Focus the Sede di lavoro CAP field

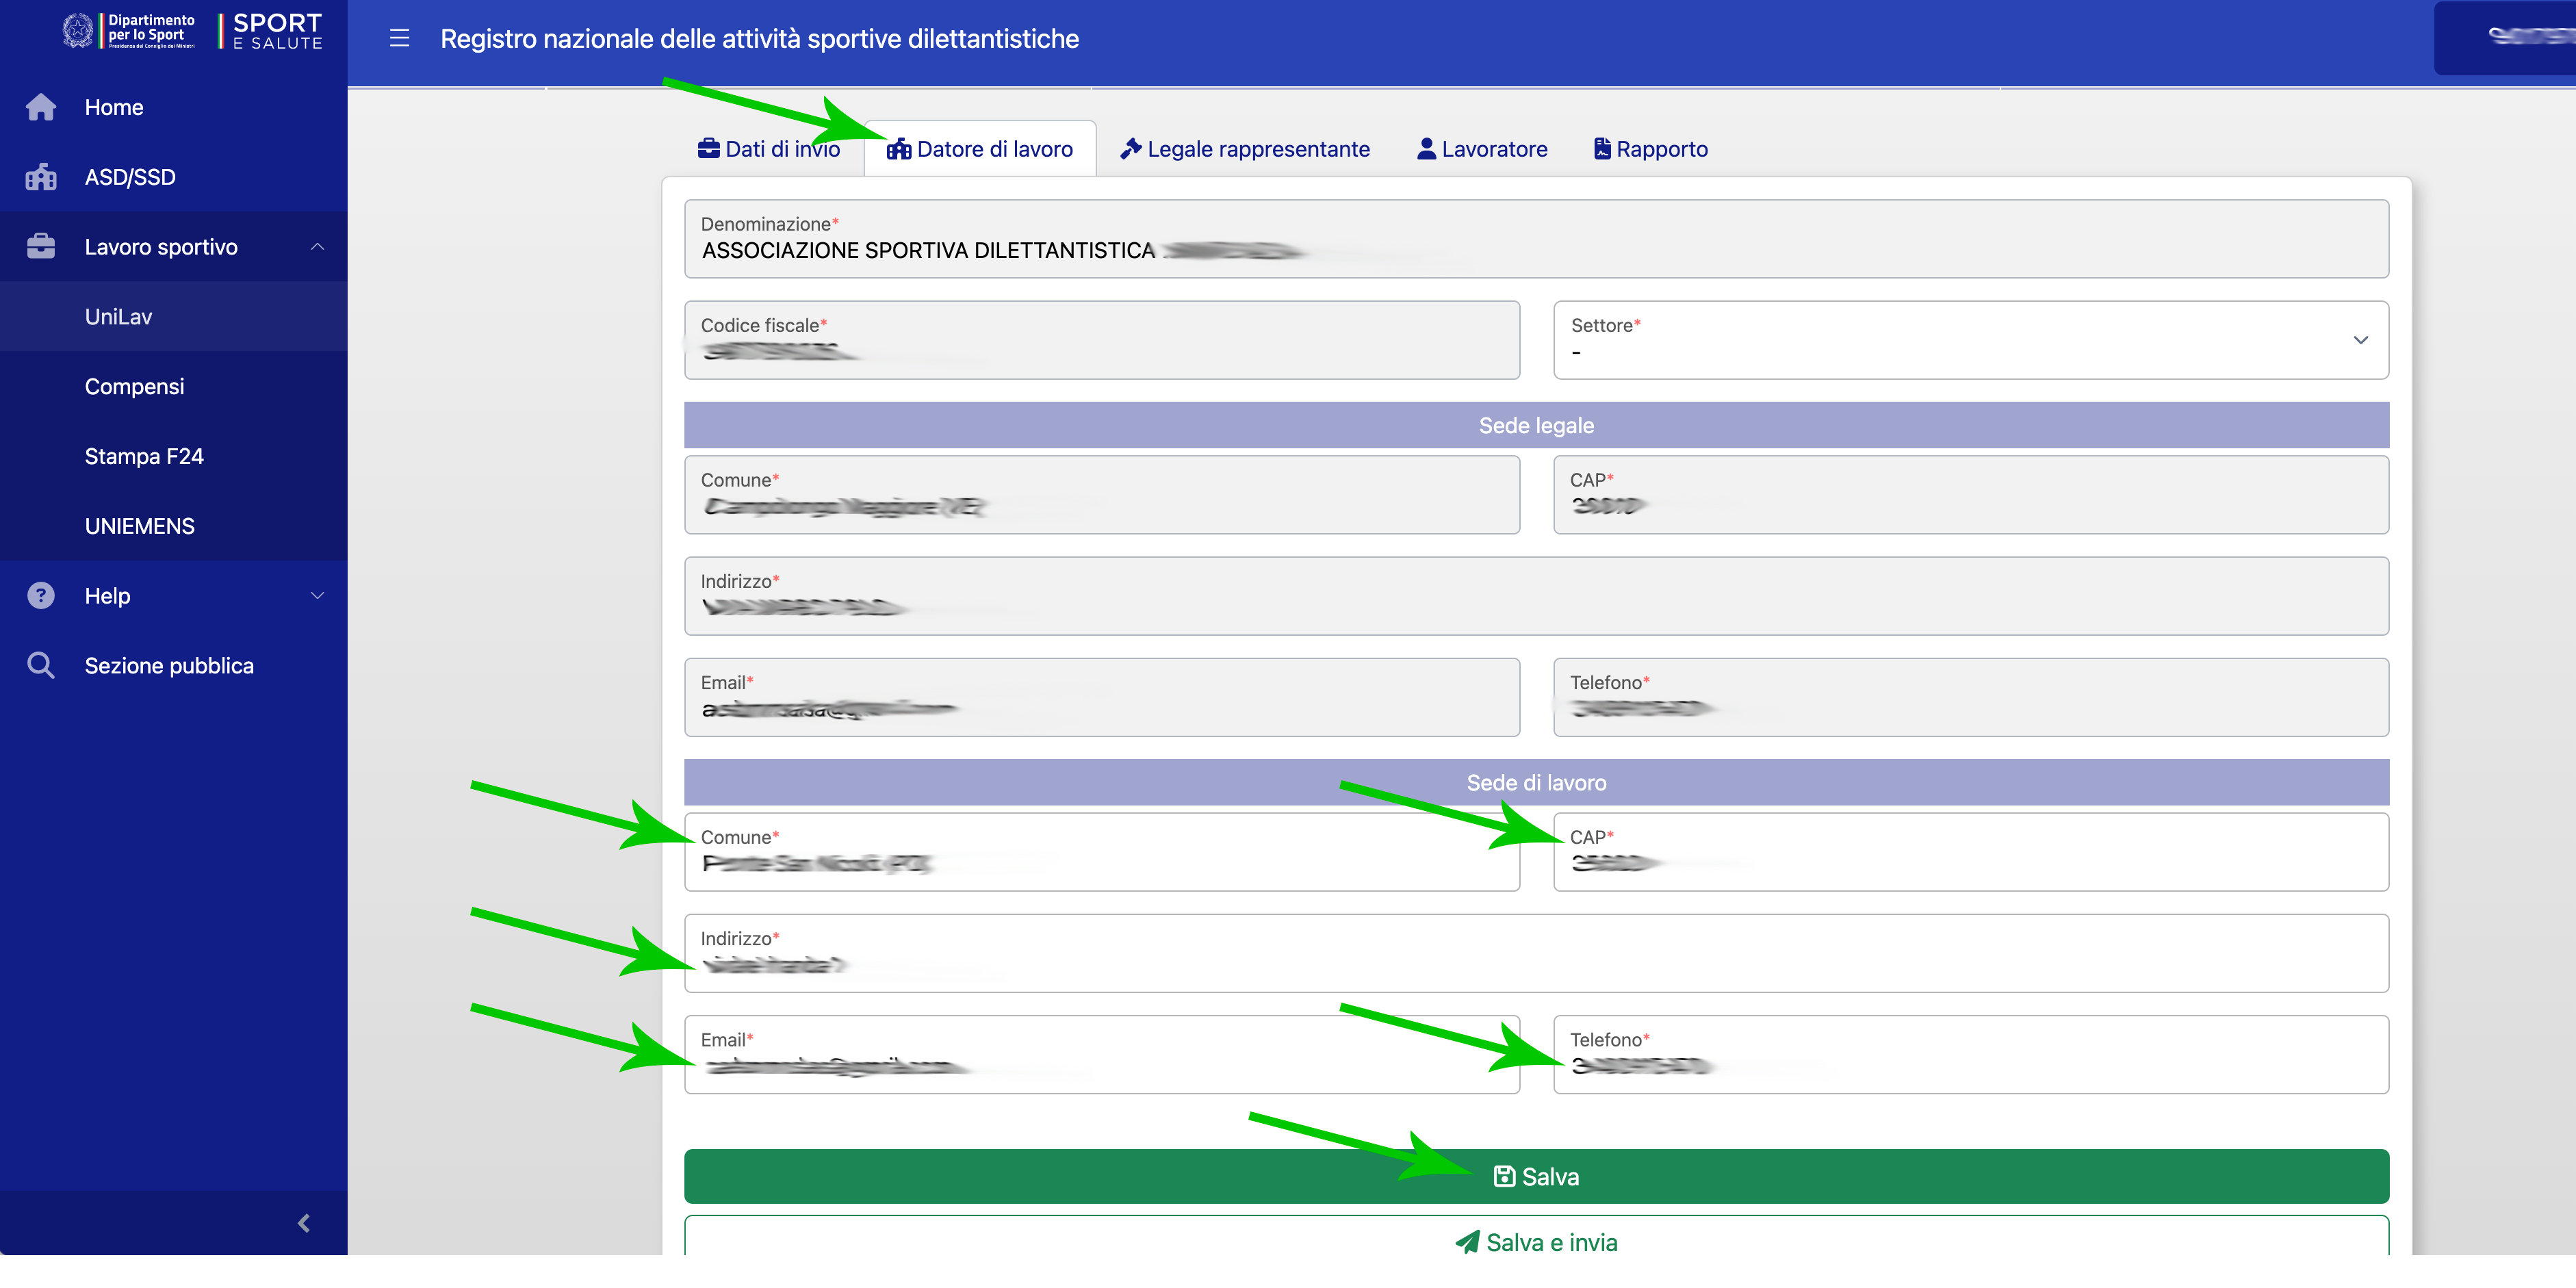coord(1970,853)
